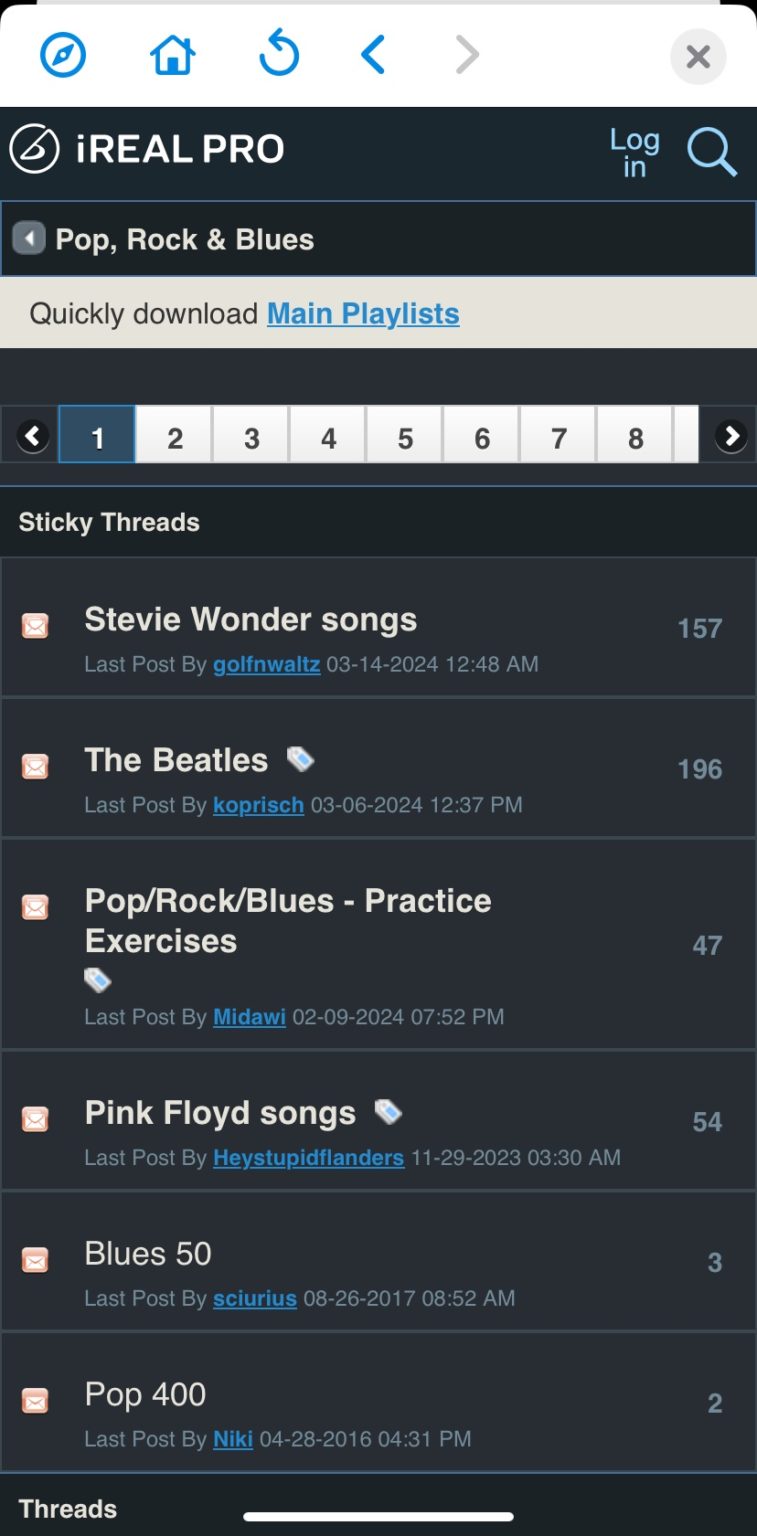Show next page numbers with right arrow

coord(731,436)
